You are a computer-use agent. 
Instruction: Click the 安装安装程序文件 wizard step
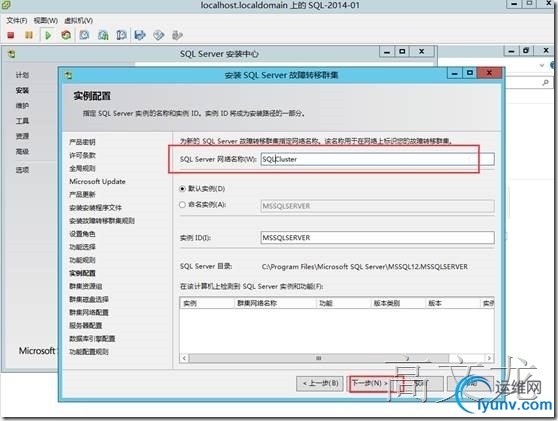(95, 207)
